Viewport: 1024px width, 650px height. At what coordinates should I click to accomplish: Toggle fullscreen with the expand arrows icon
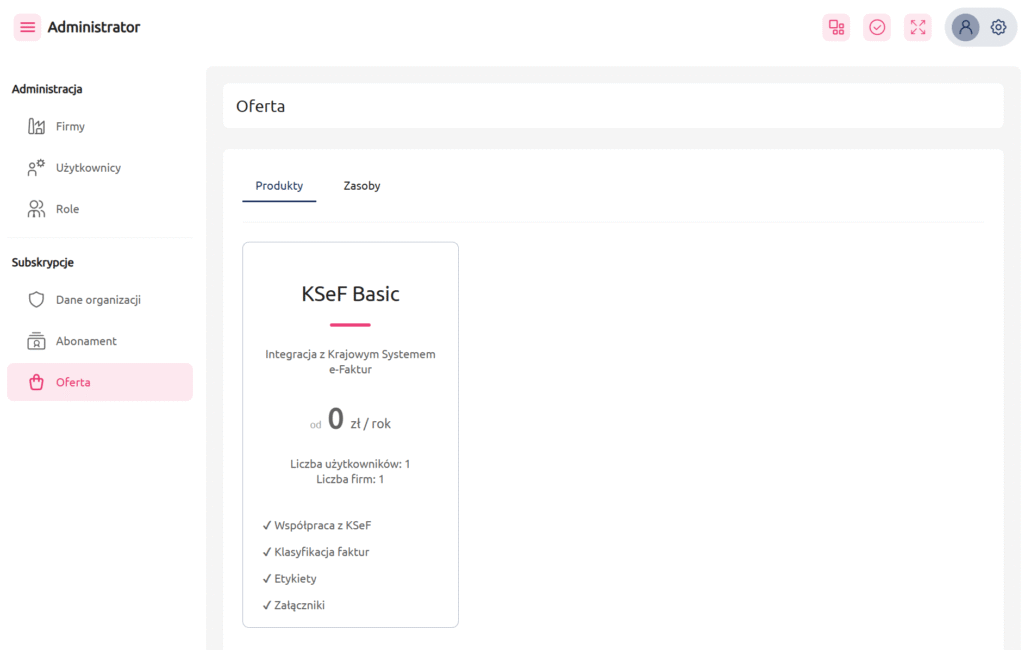click(x=918, y=27)
